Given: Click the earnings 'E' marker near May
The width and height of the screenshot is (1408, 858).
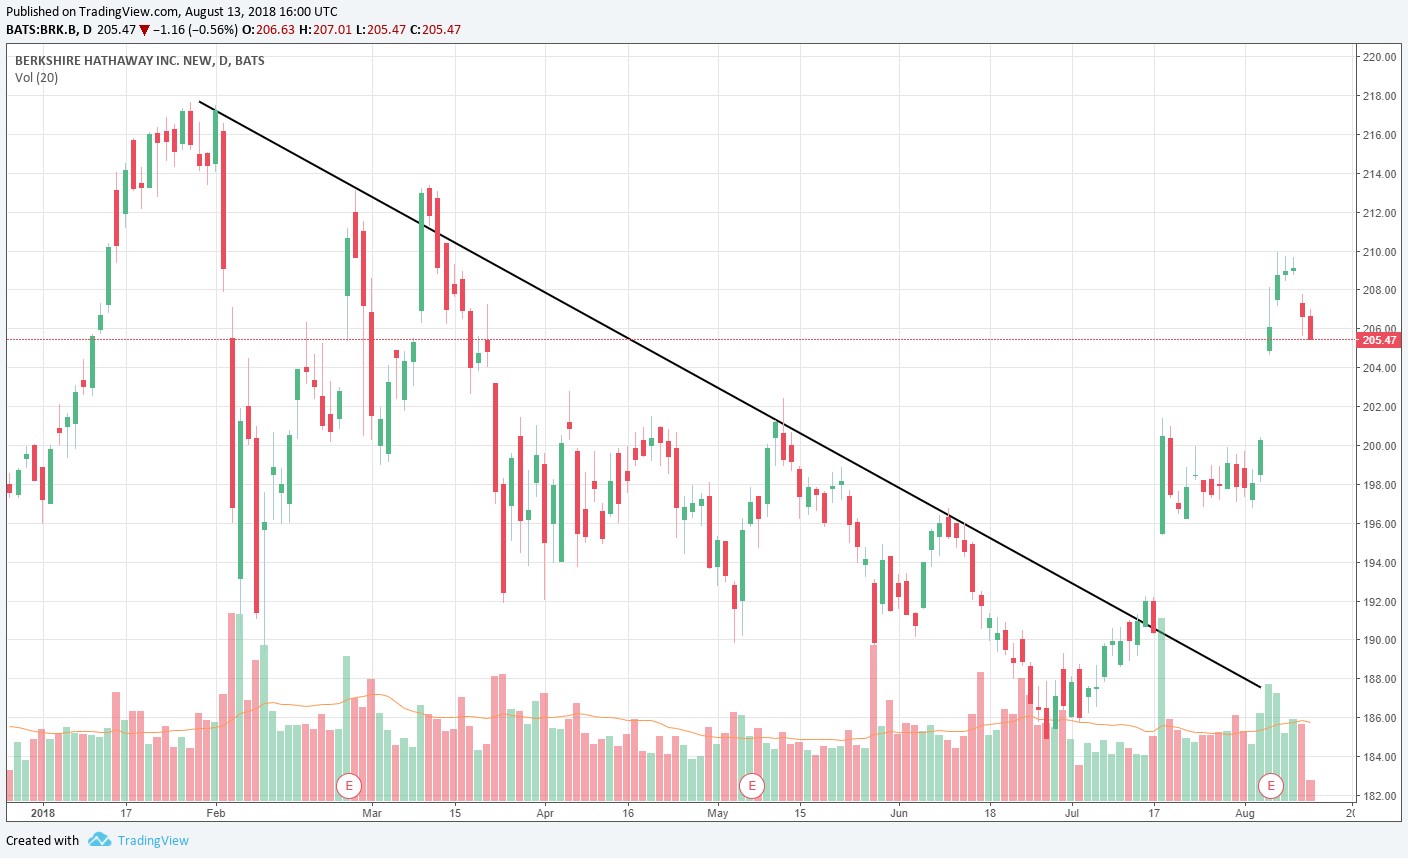Looking at the screenshot, I should pos(752,785).
